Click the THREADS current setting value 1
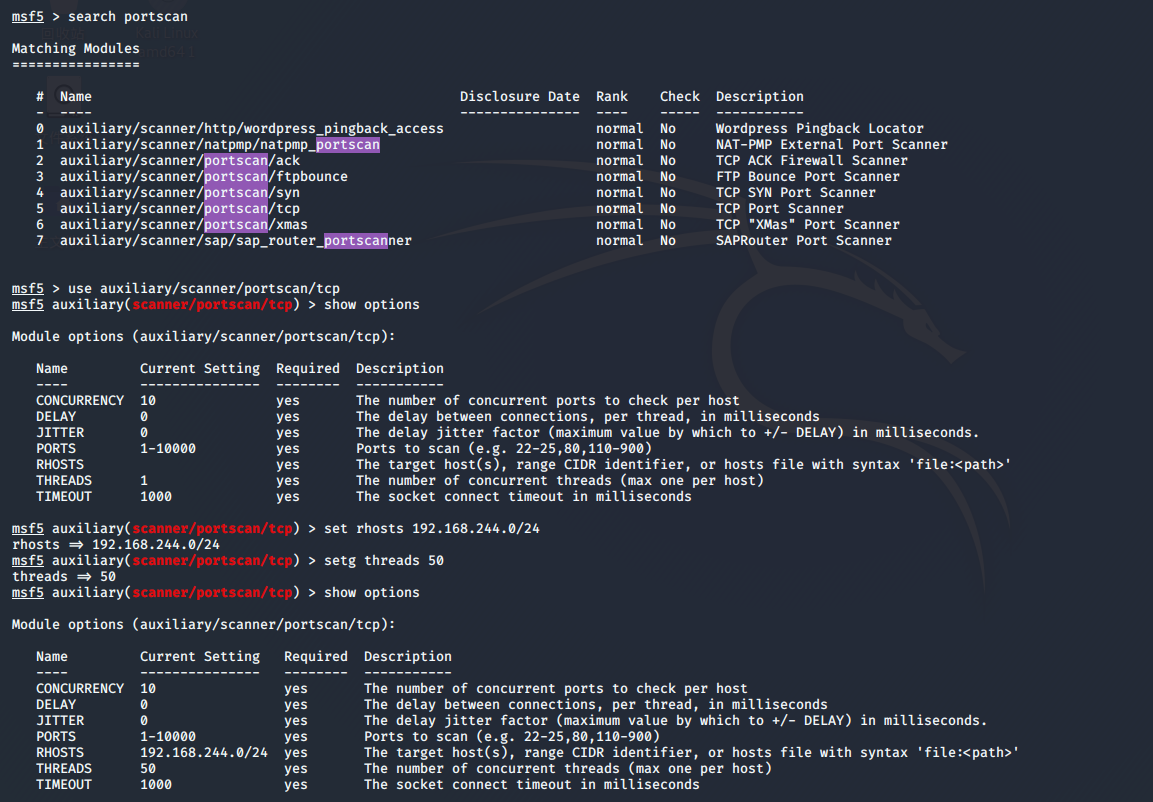 (143, 481)
